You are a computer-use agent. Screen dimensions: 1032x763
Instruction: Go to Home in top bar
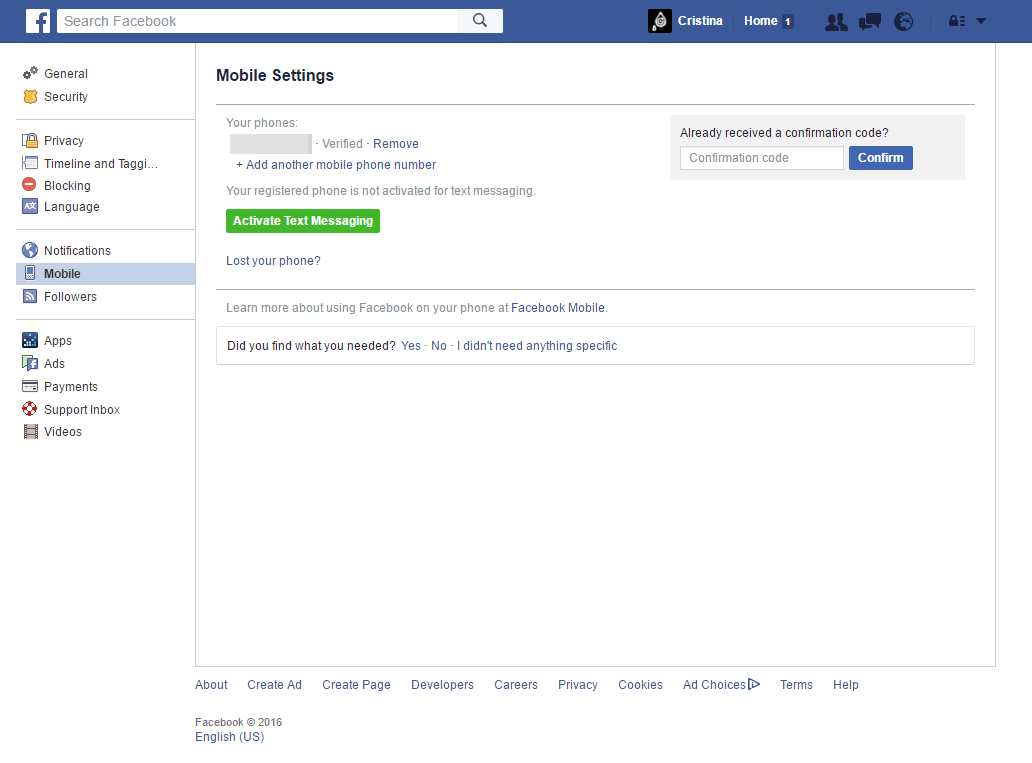(761, 21)
